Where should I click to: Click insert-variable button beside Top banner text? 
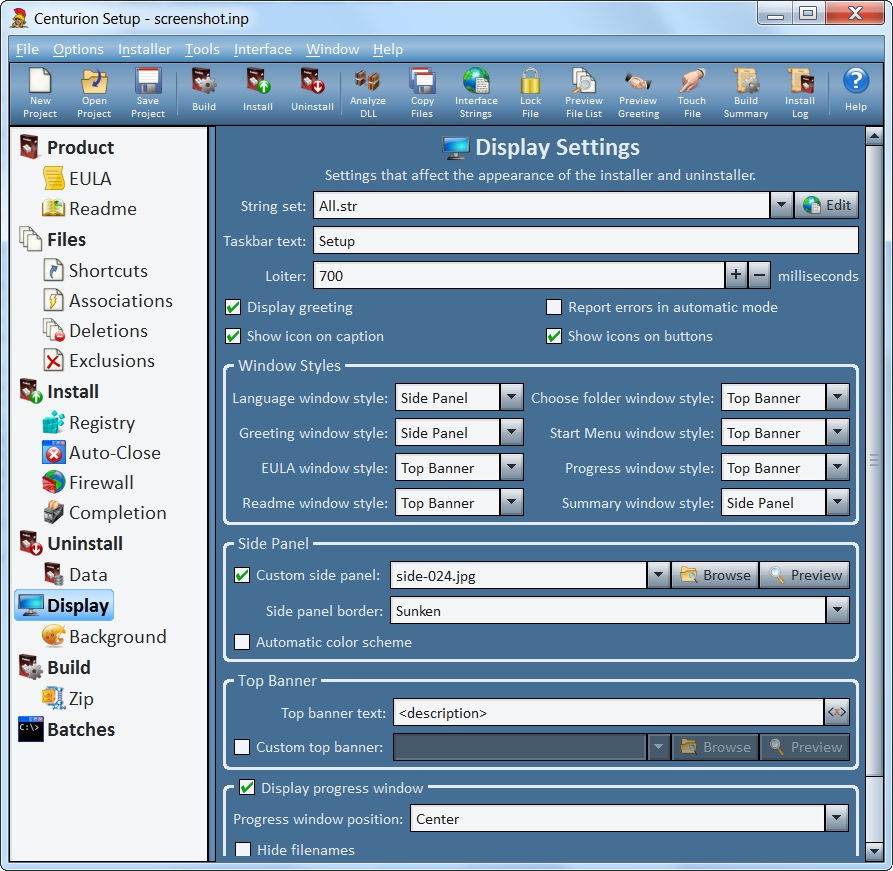coord(837,712)
